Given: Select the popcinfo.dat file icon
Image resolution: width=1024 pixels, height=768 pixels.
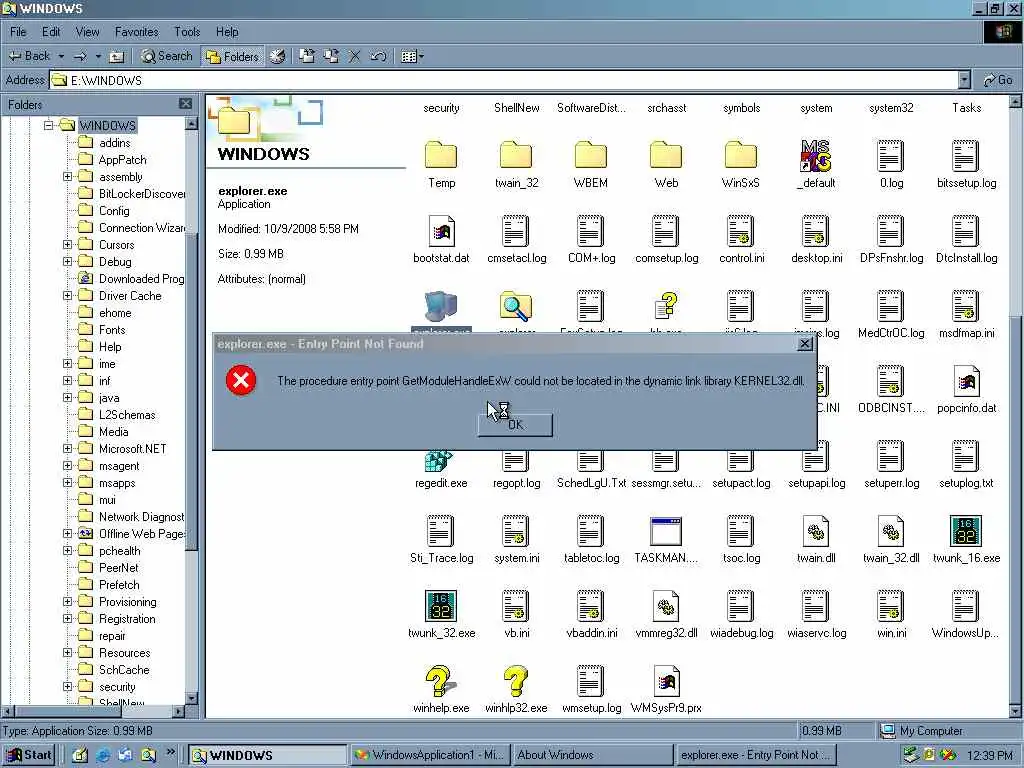Looking at the screenshot, I should [966, 381].
